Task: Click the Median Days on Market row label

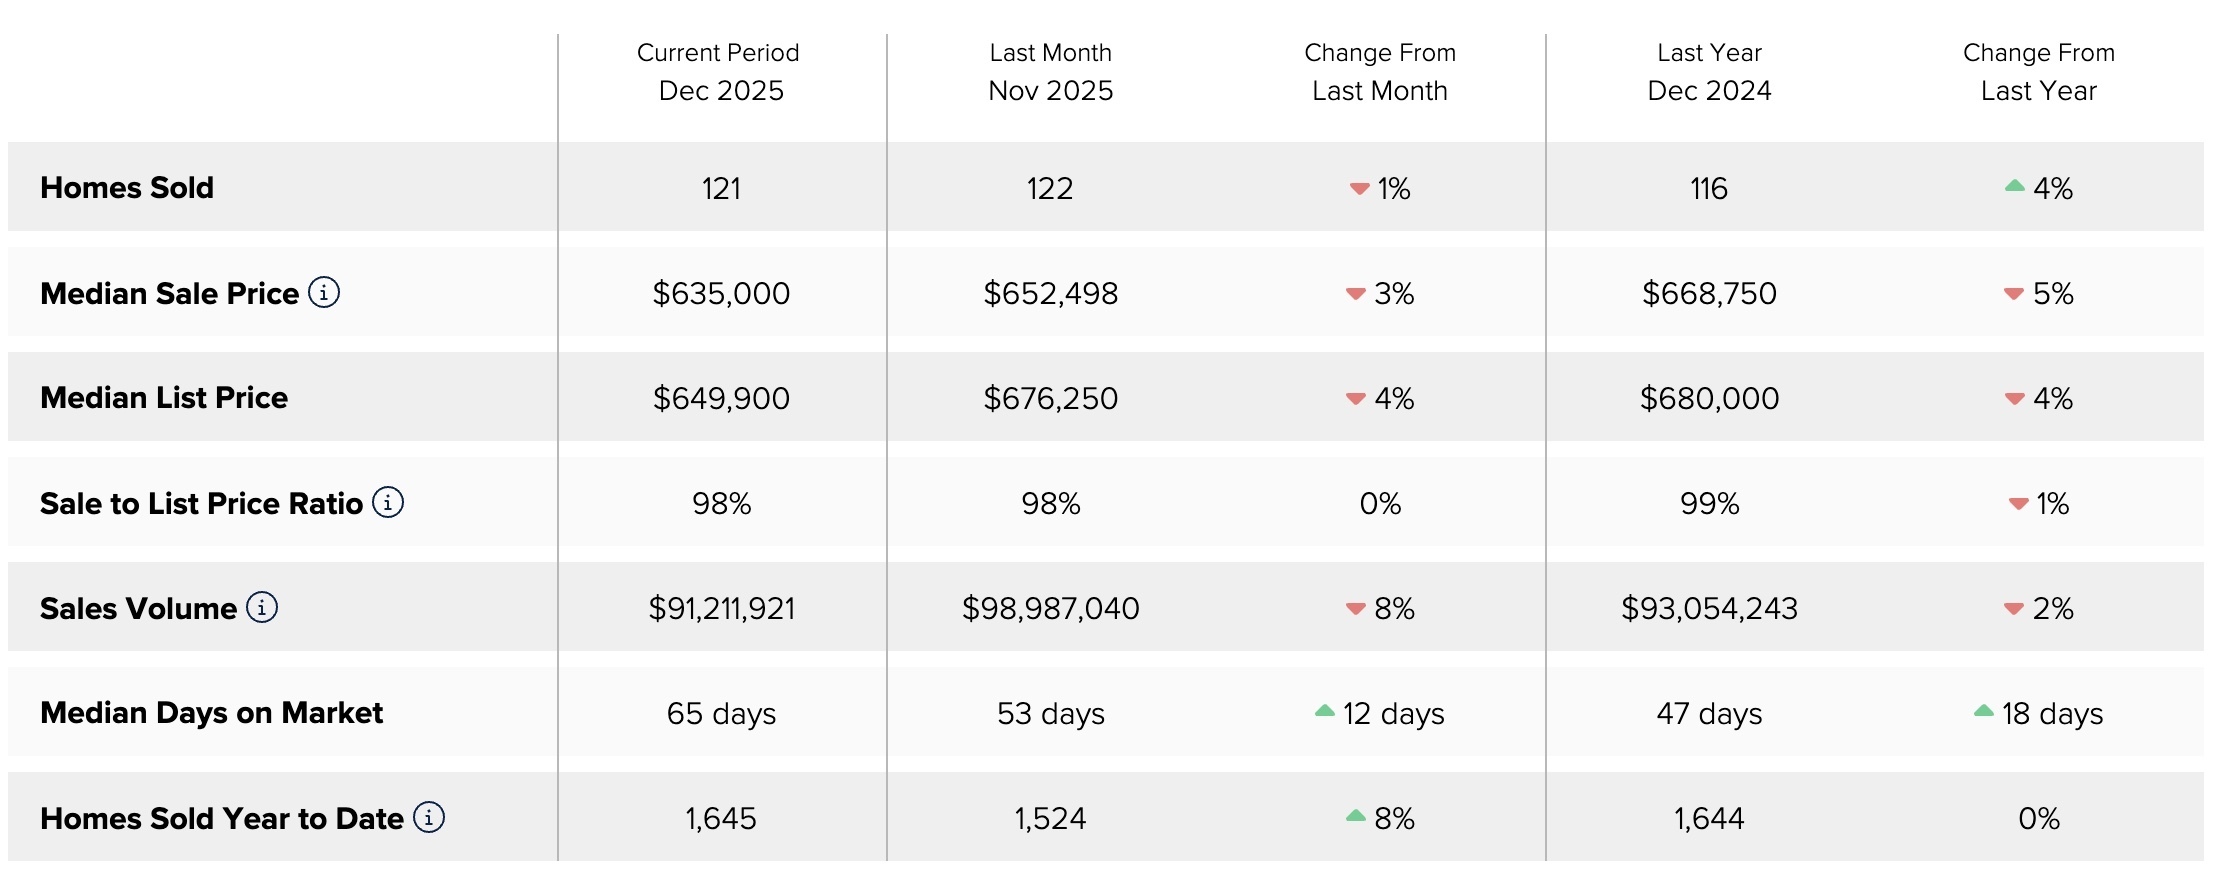Action: point(211,713)
